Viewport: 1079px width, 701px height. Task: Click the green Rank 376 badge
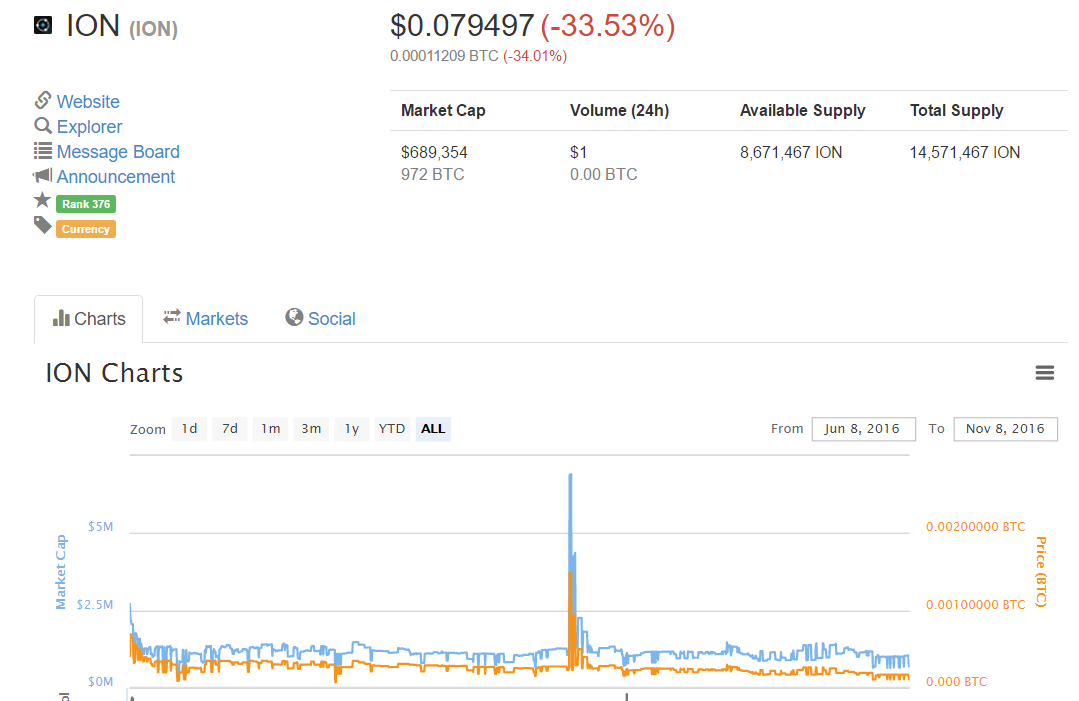click(86, 204)
